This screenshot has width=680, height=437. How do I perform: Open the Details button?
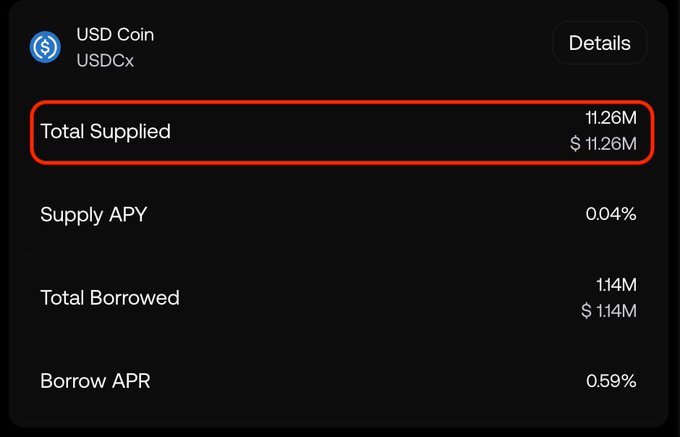pyautogui.click(x=599, y=43)
